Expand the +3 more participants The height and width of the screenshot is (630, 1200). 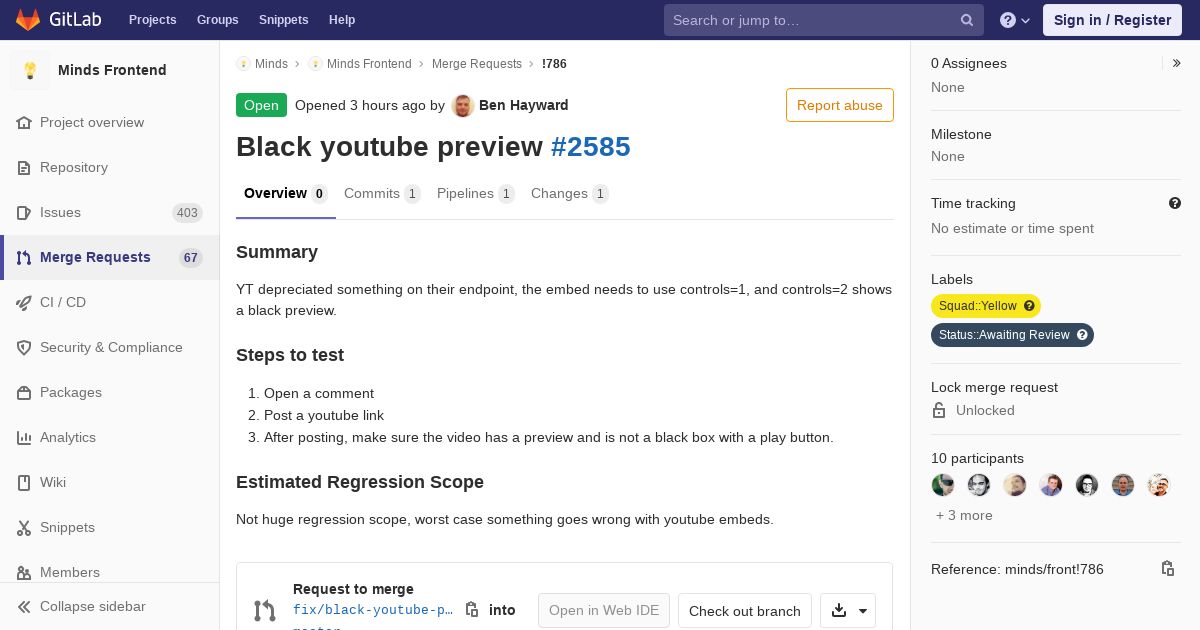tap(964, 515)
